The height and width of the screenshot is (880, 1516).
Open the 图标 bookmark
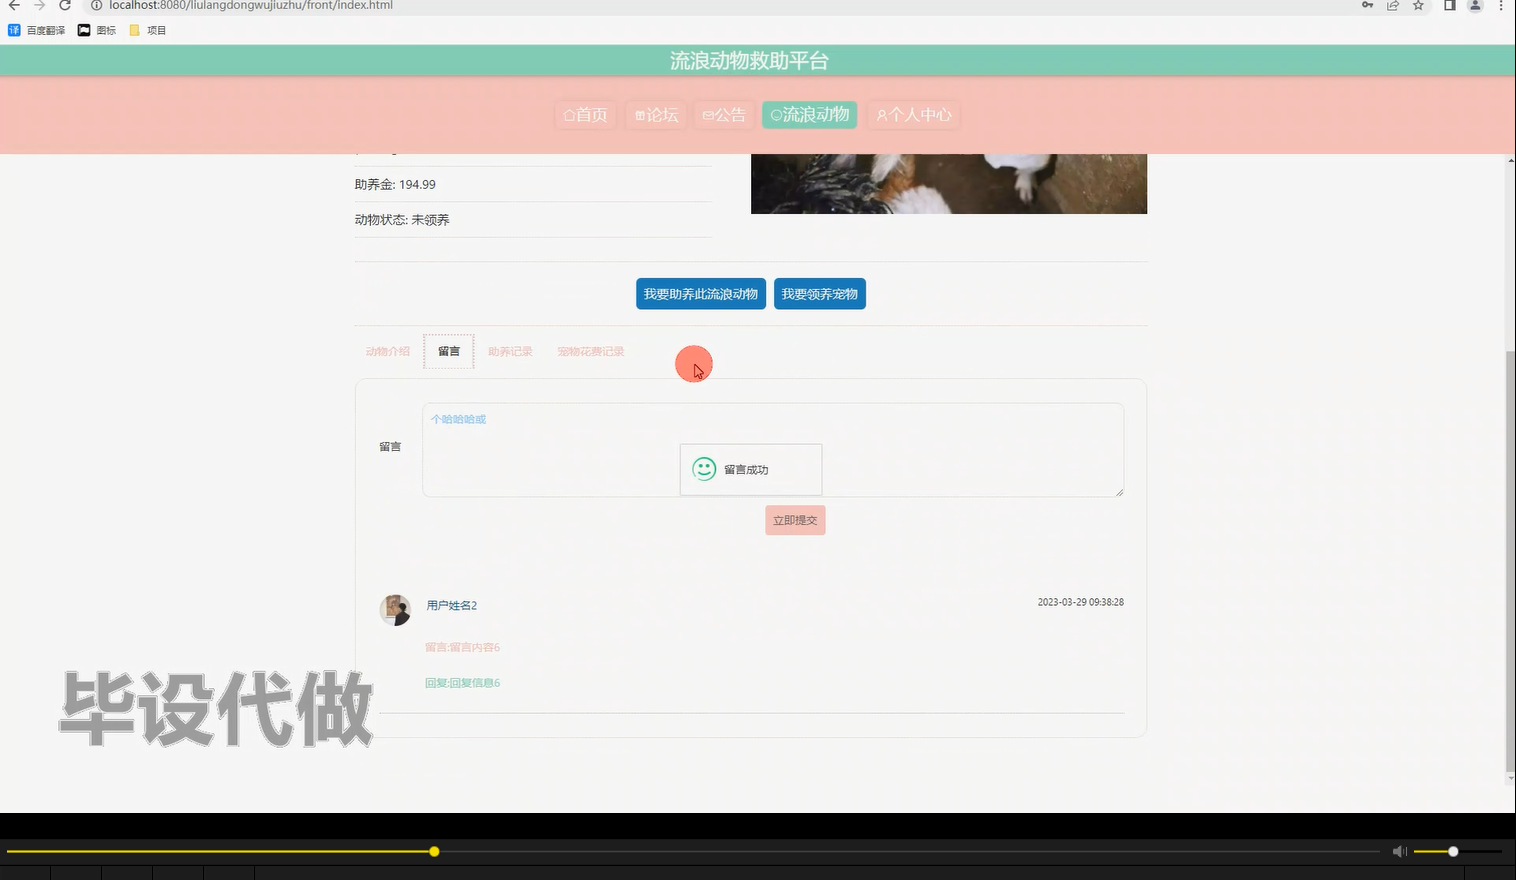coord(97,30)
